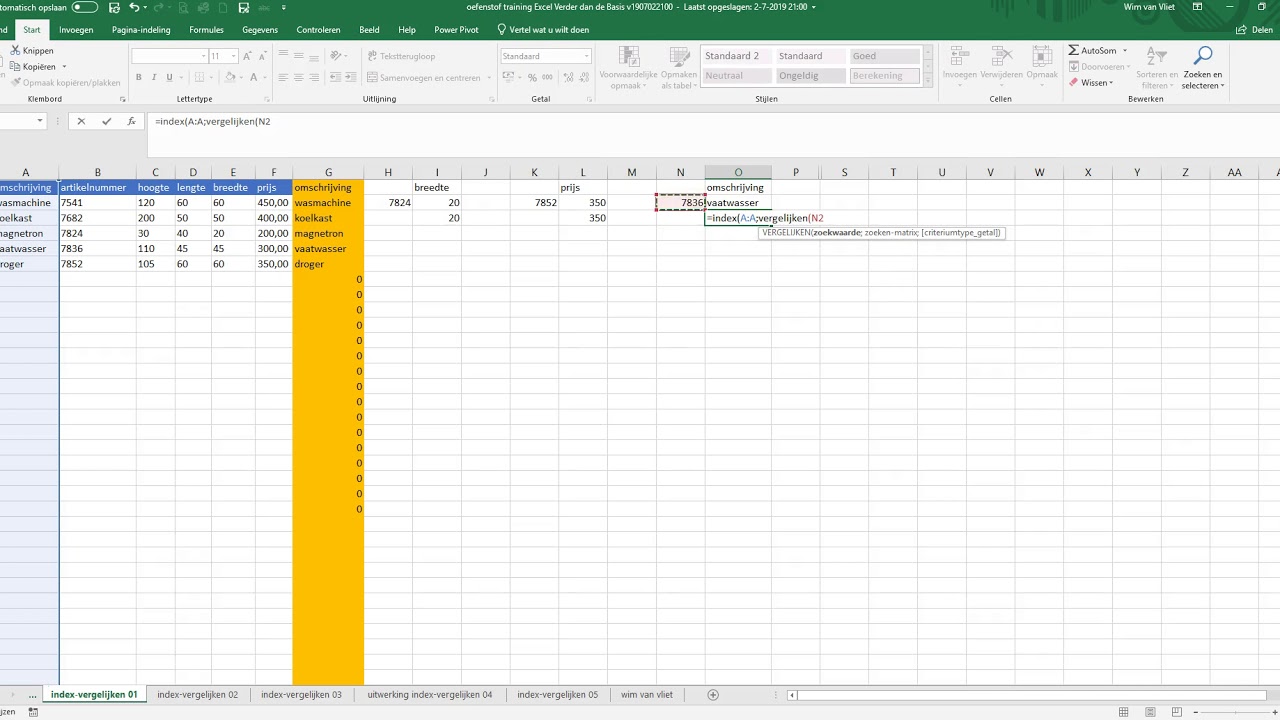1280x720 pixels.
Task: Select the 'Ongeldig' cell style
Action: pos(810,75)
